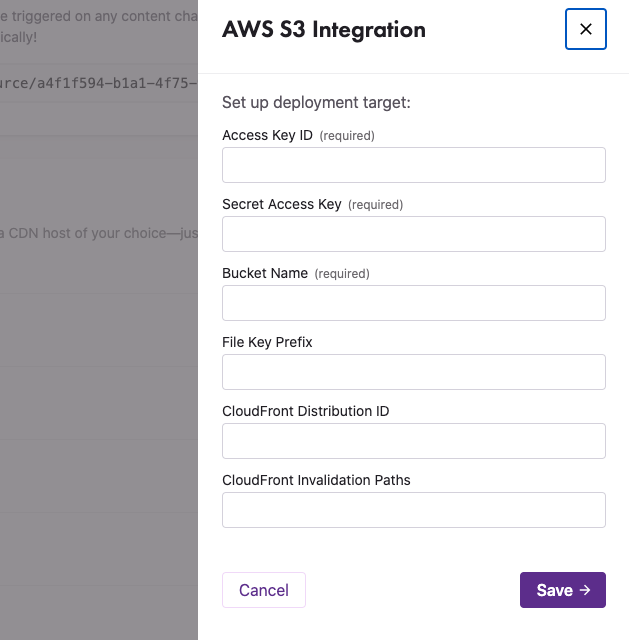Click into the Secret Access Key input
Screen dimensions: 629x640
pos(413,234)
